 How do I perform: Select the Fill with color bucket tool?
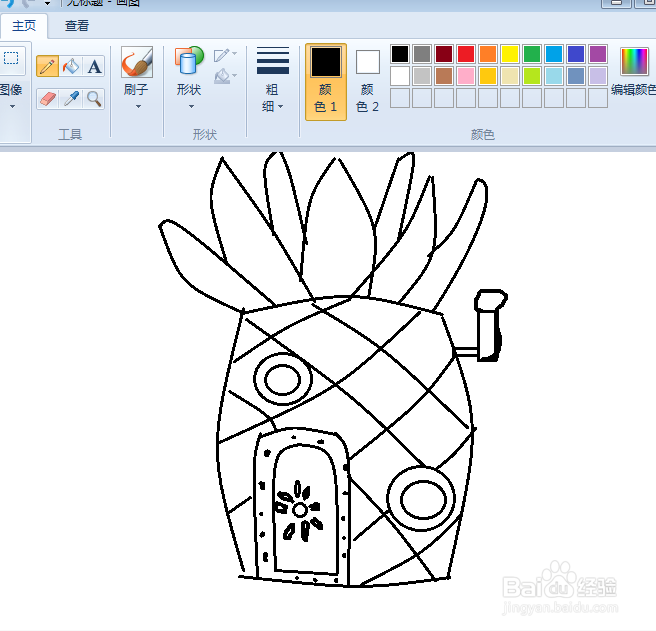71,66
